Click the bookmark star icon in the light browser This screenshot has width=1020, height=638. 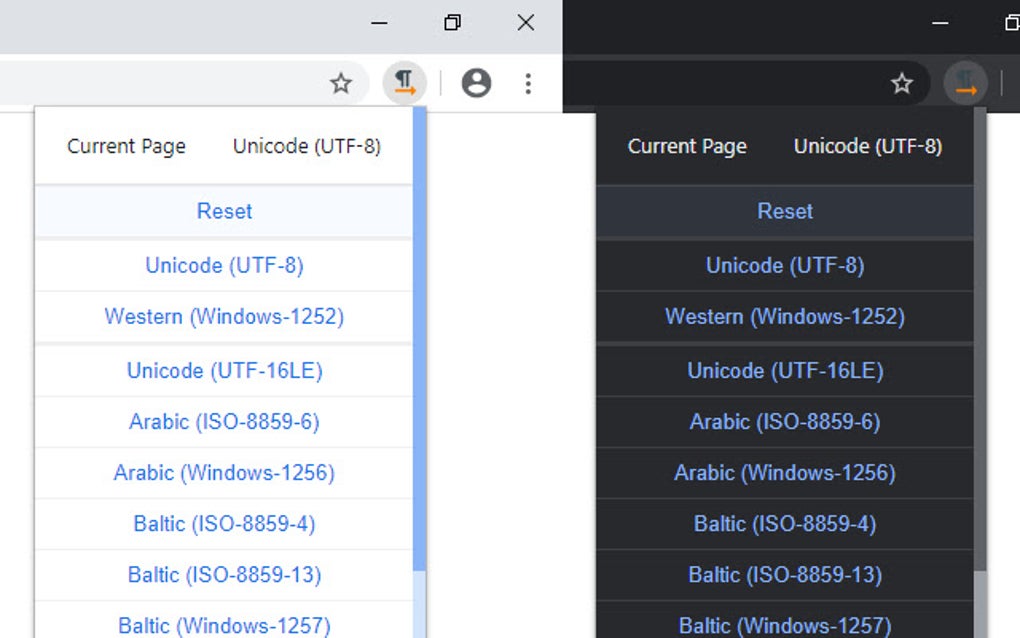[341, 84]
